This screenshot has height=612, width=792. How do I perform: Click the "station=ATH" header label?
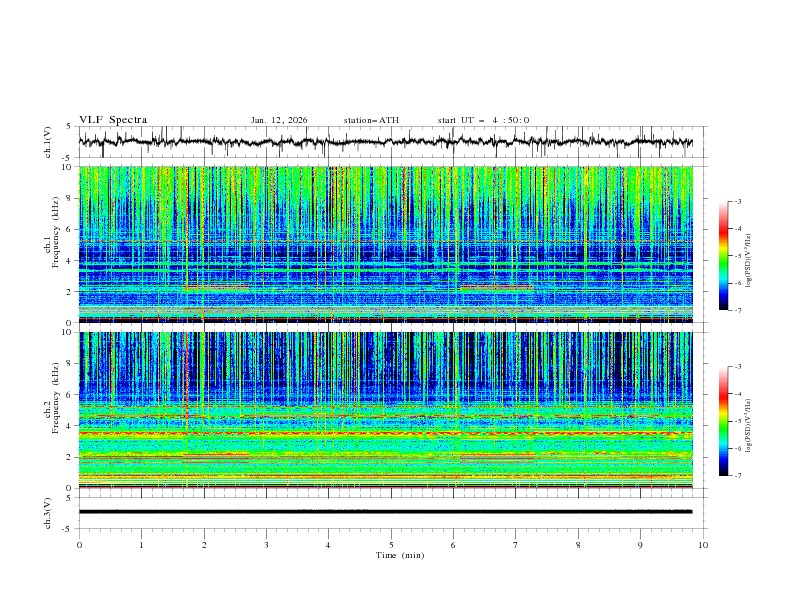(x=371, y=120)
